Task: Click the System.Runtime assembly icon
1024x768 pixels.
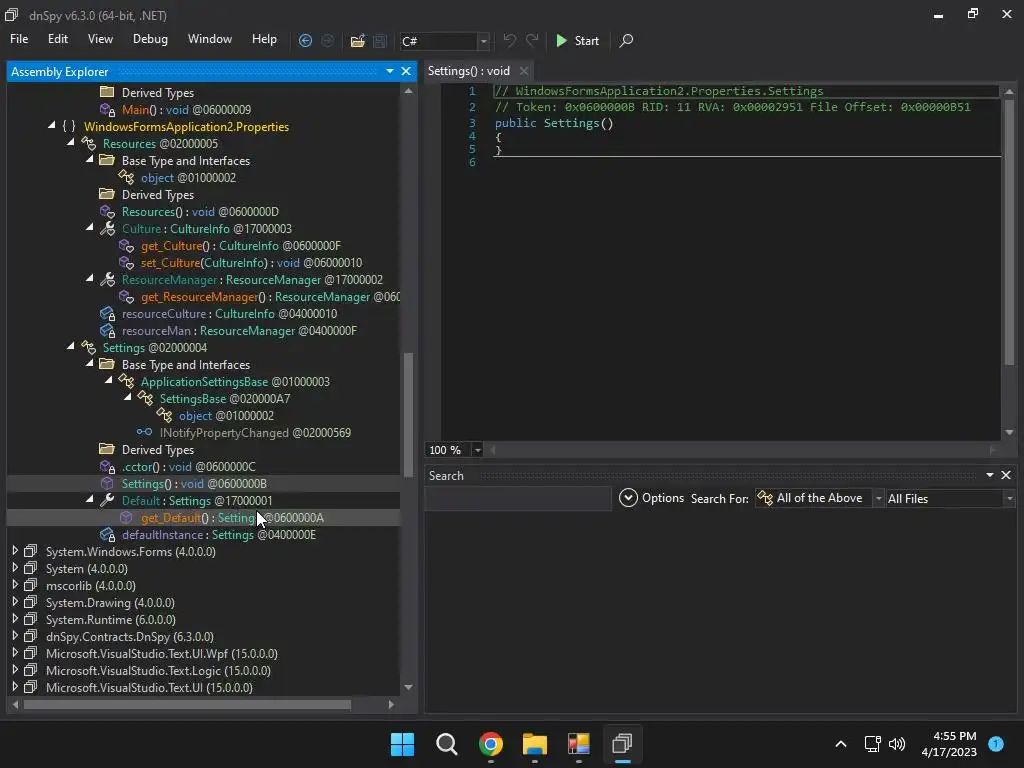Action: pyautogui.click(x=30, y=619)
